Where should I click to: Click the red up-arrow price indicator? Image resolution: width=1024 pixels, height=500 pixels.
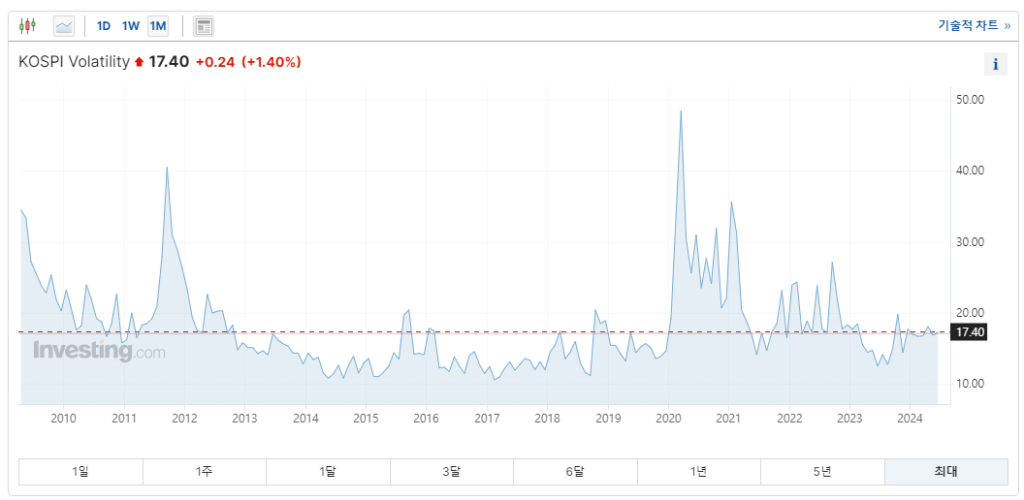(x=139, y=63)
